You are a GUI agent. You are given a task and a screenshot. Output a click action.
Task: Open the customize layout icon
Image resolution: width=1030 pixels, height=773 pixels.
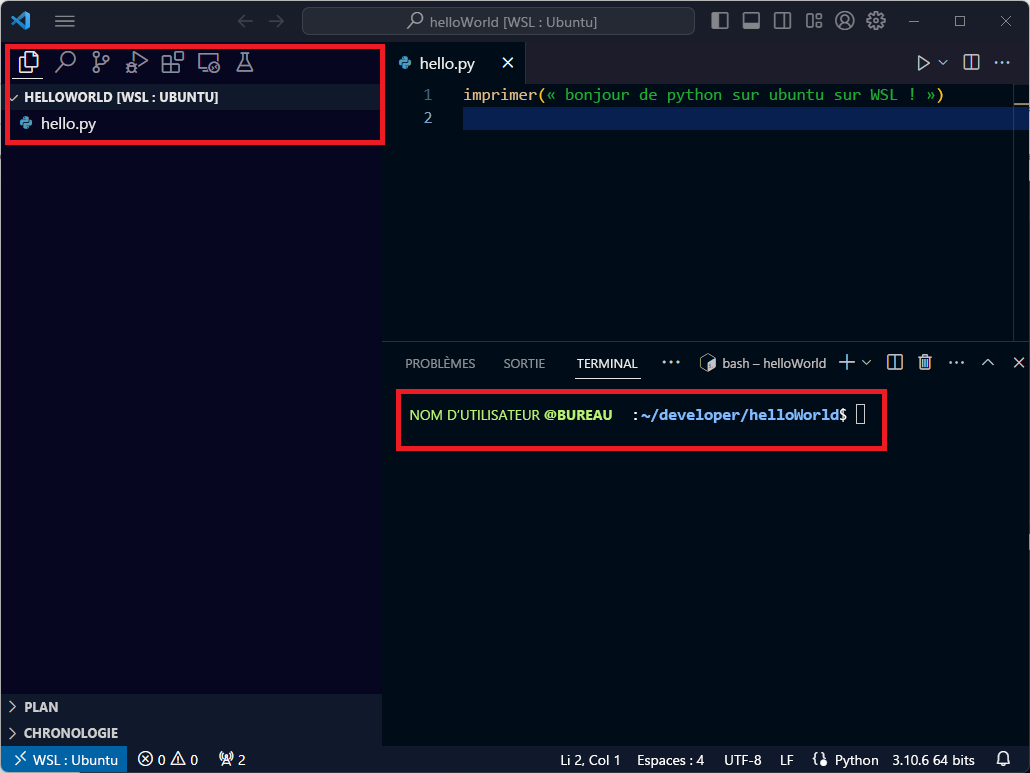tap(814, 21)
